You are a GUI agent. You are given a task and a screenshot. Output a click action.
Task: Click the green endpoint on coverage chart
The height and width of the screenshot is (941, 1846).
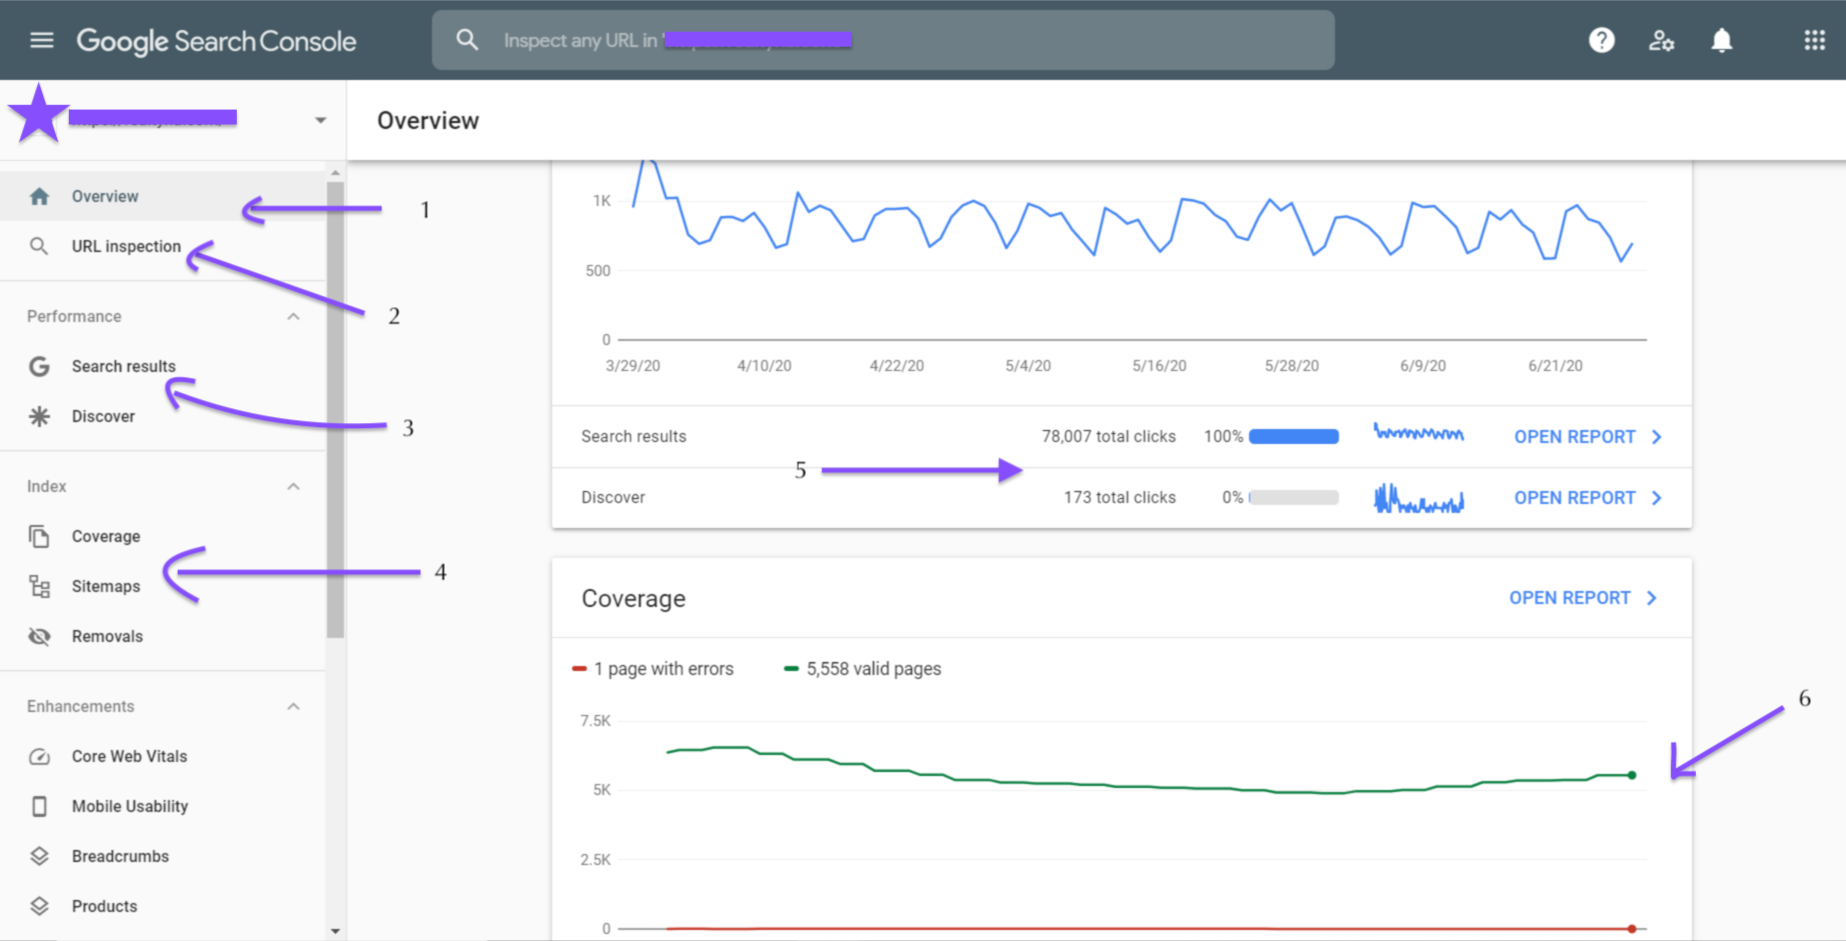click(x=1632, y=775)
